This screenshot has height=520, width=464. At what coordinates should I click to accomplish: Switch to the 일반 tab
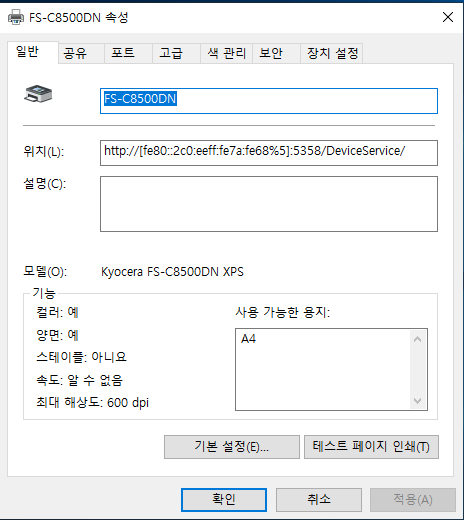click(x=33, y=52)
